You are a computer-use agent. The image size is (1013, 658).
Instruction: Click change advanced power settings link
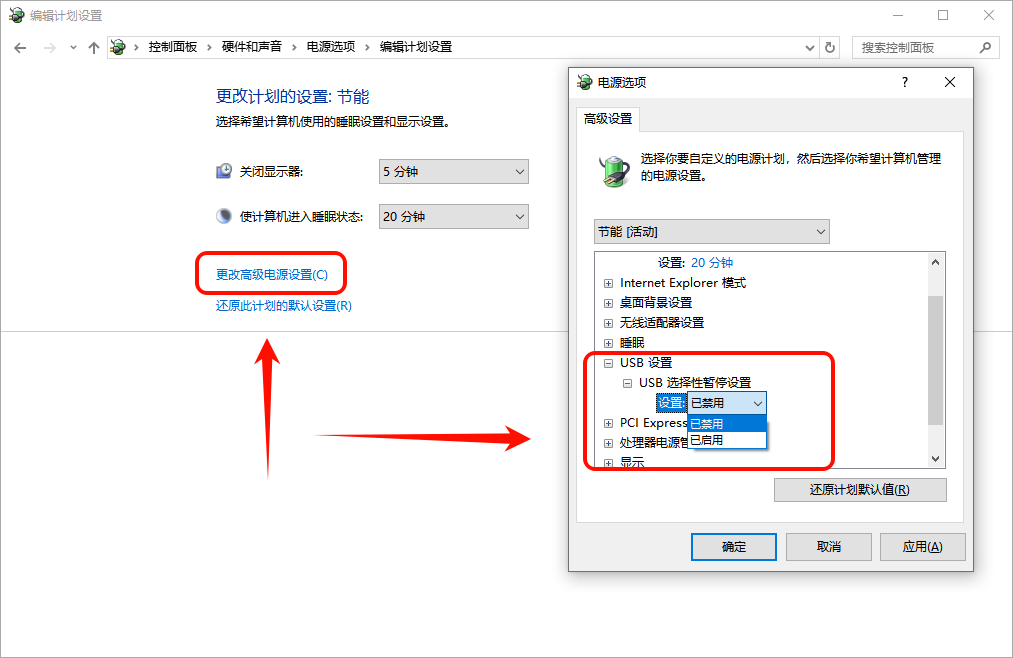pyautogui.click(x=272, y=275)
